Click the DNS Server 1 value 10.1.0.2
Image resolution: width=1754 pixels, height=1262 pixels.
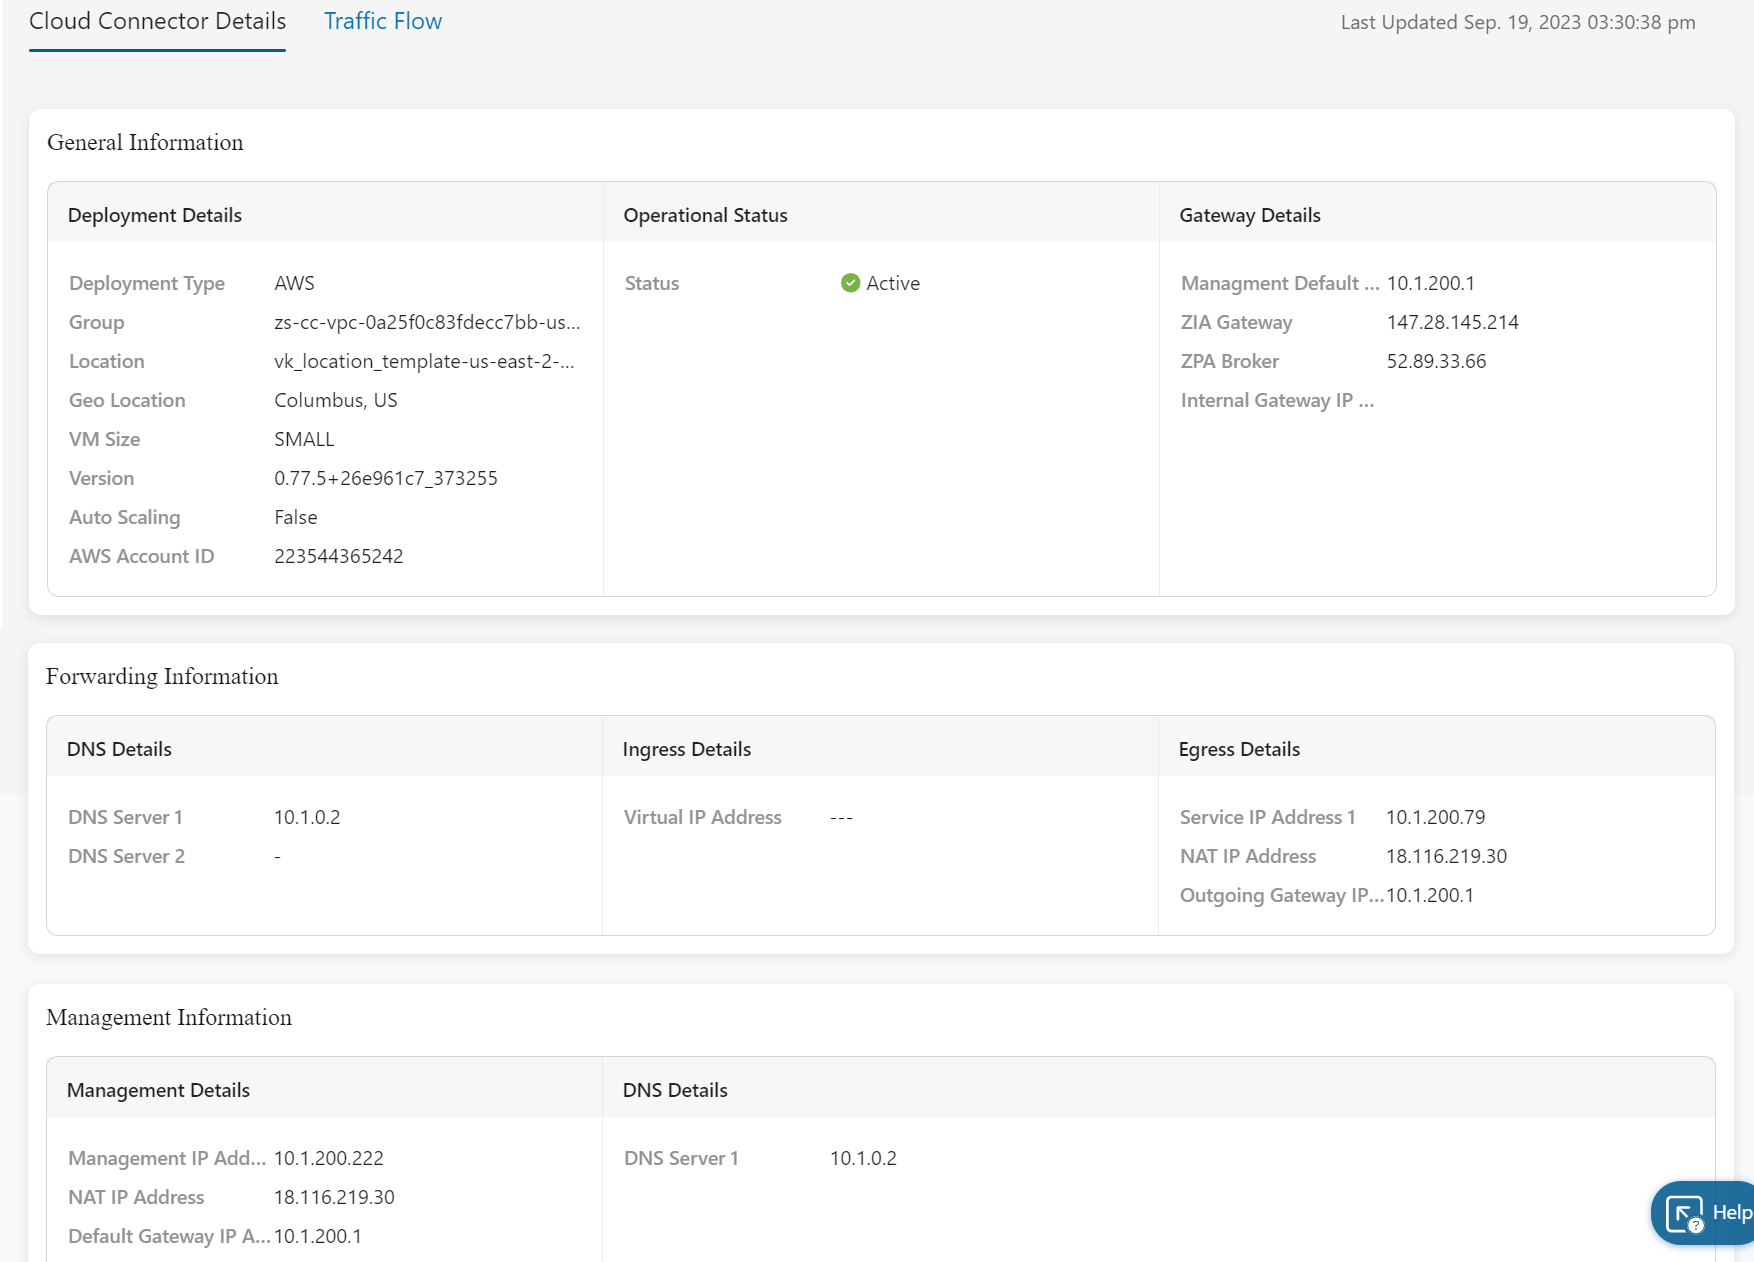(x=307, y=816)
